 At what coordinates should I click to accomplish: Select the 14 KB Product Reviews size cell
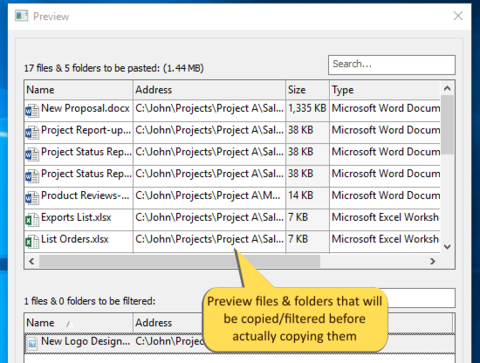pyautogui.click(x=307, y=195)
